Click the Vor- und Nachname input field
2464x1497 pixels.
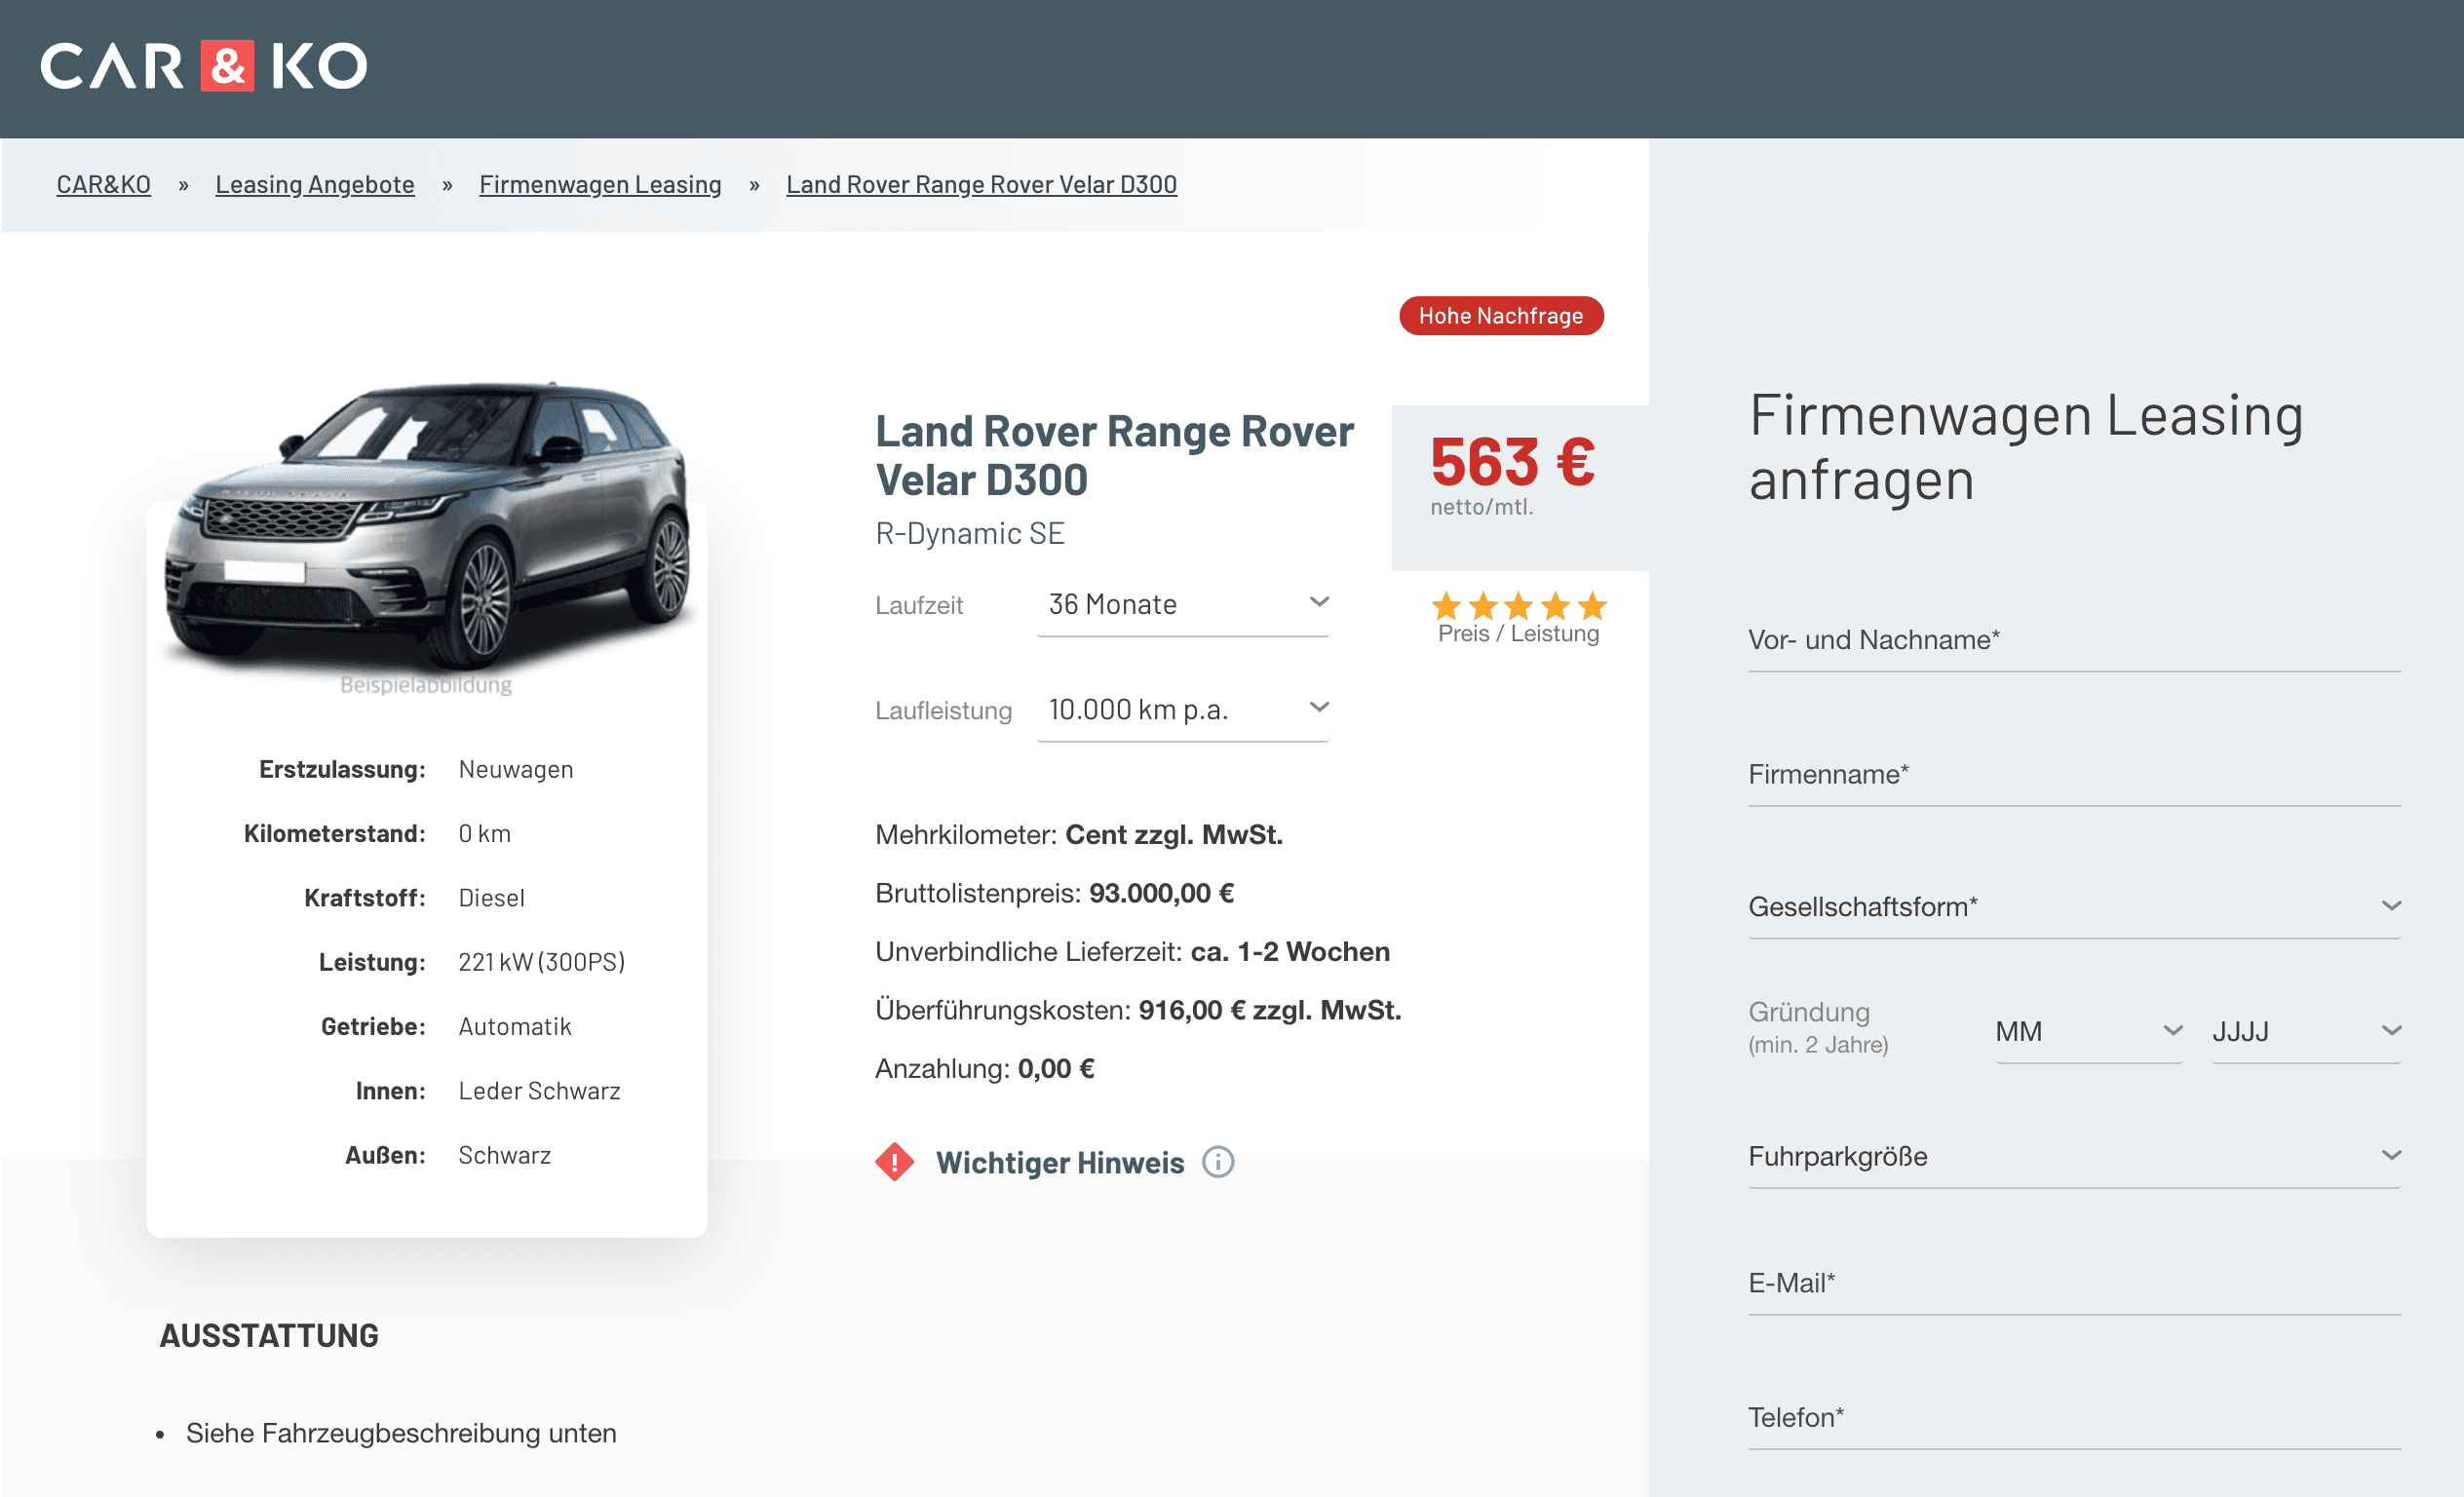click(x=2074, y=640)
